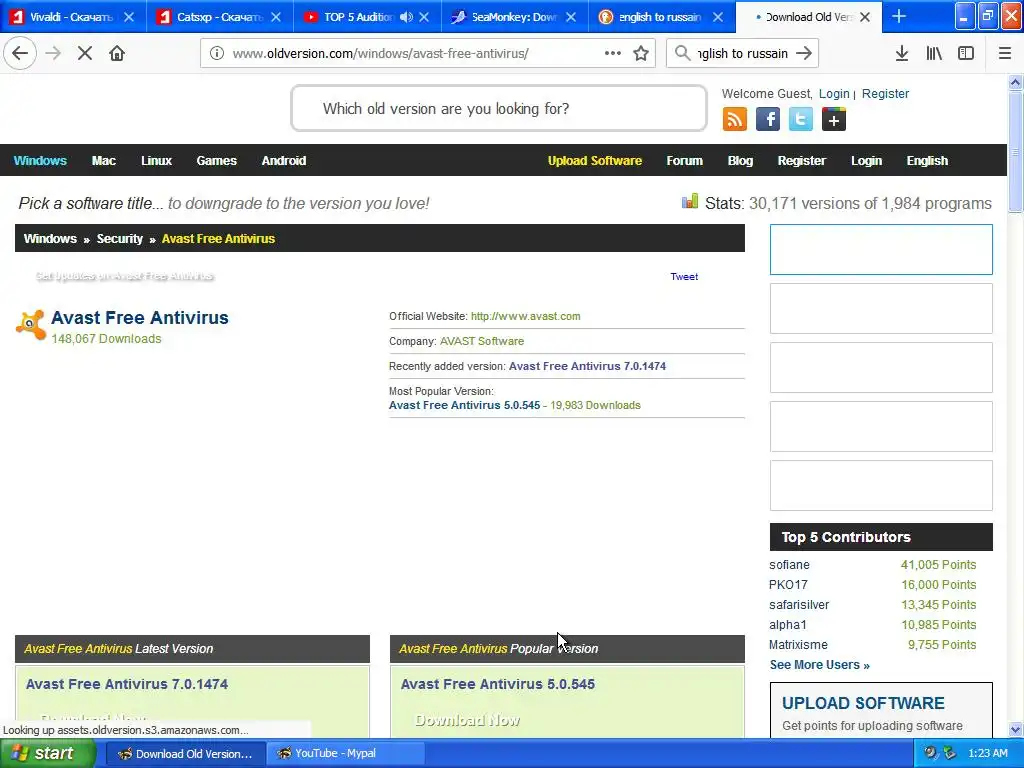This screenshot has width=1024, height=768.
Task: Open the Windows start button
Action: coord(46,754)
